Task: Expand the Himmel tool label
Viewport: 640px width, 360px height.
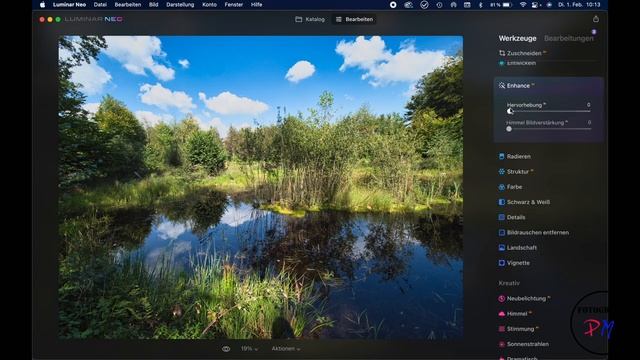Action: [517, 314]
